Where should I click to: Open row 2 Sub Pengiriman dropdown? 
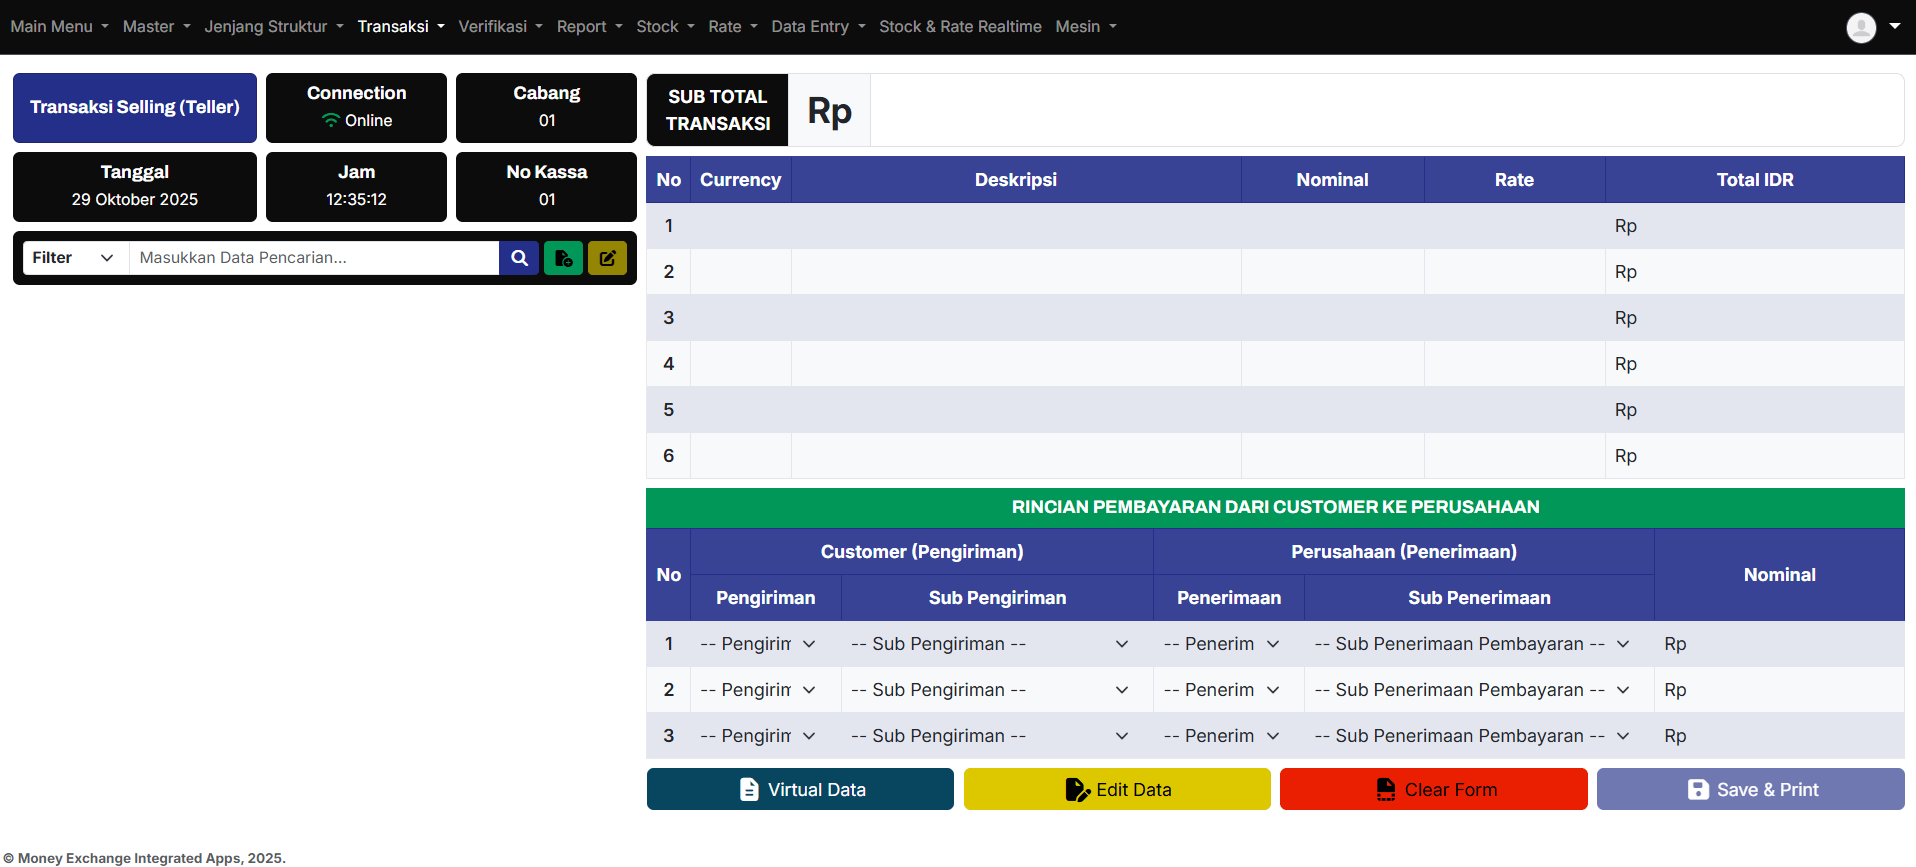tap(989, 690)
